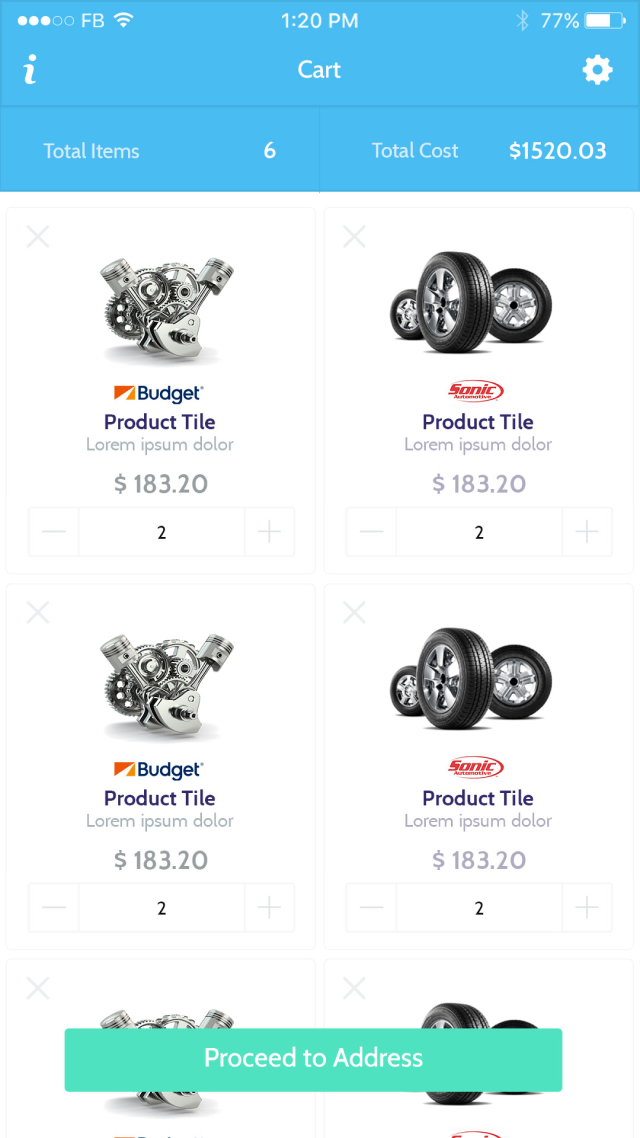Increase quantity of first Budget product

(x=269, y=532)
